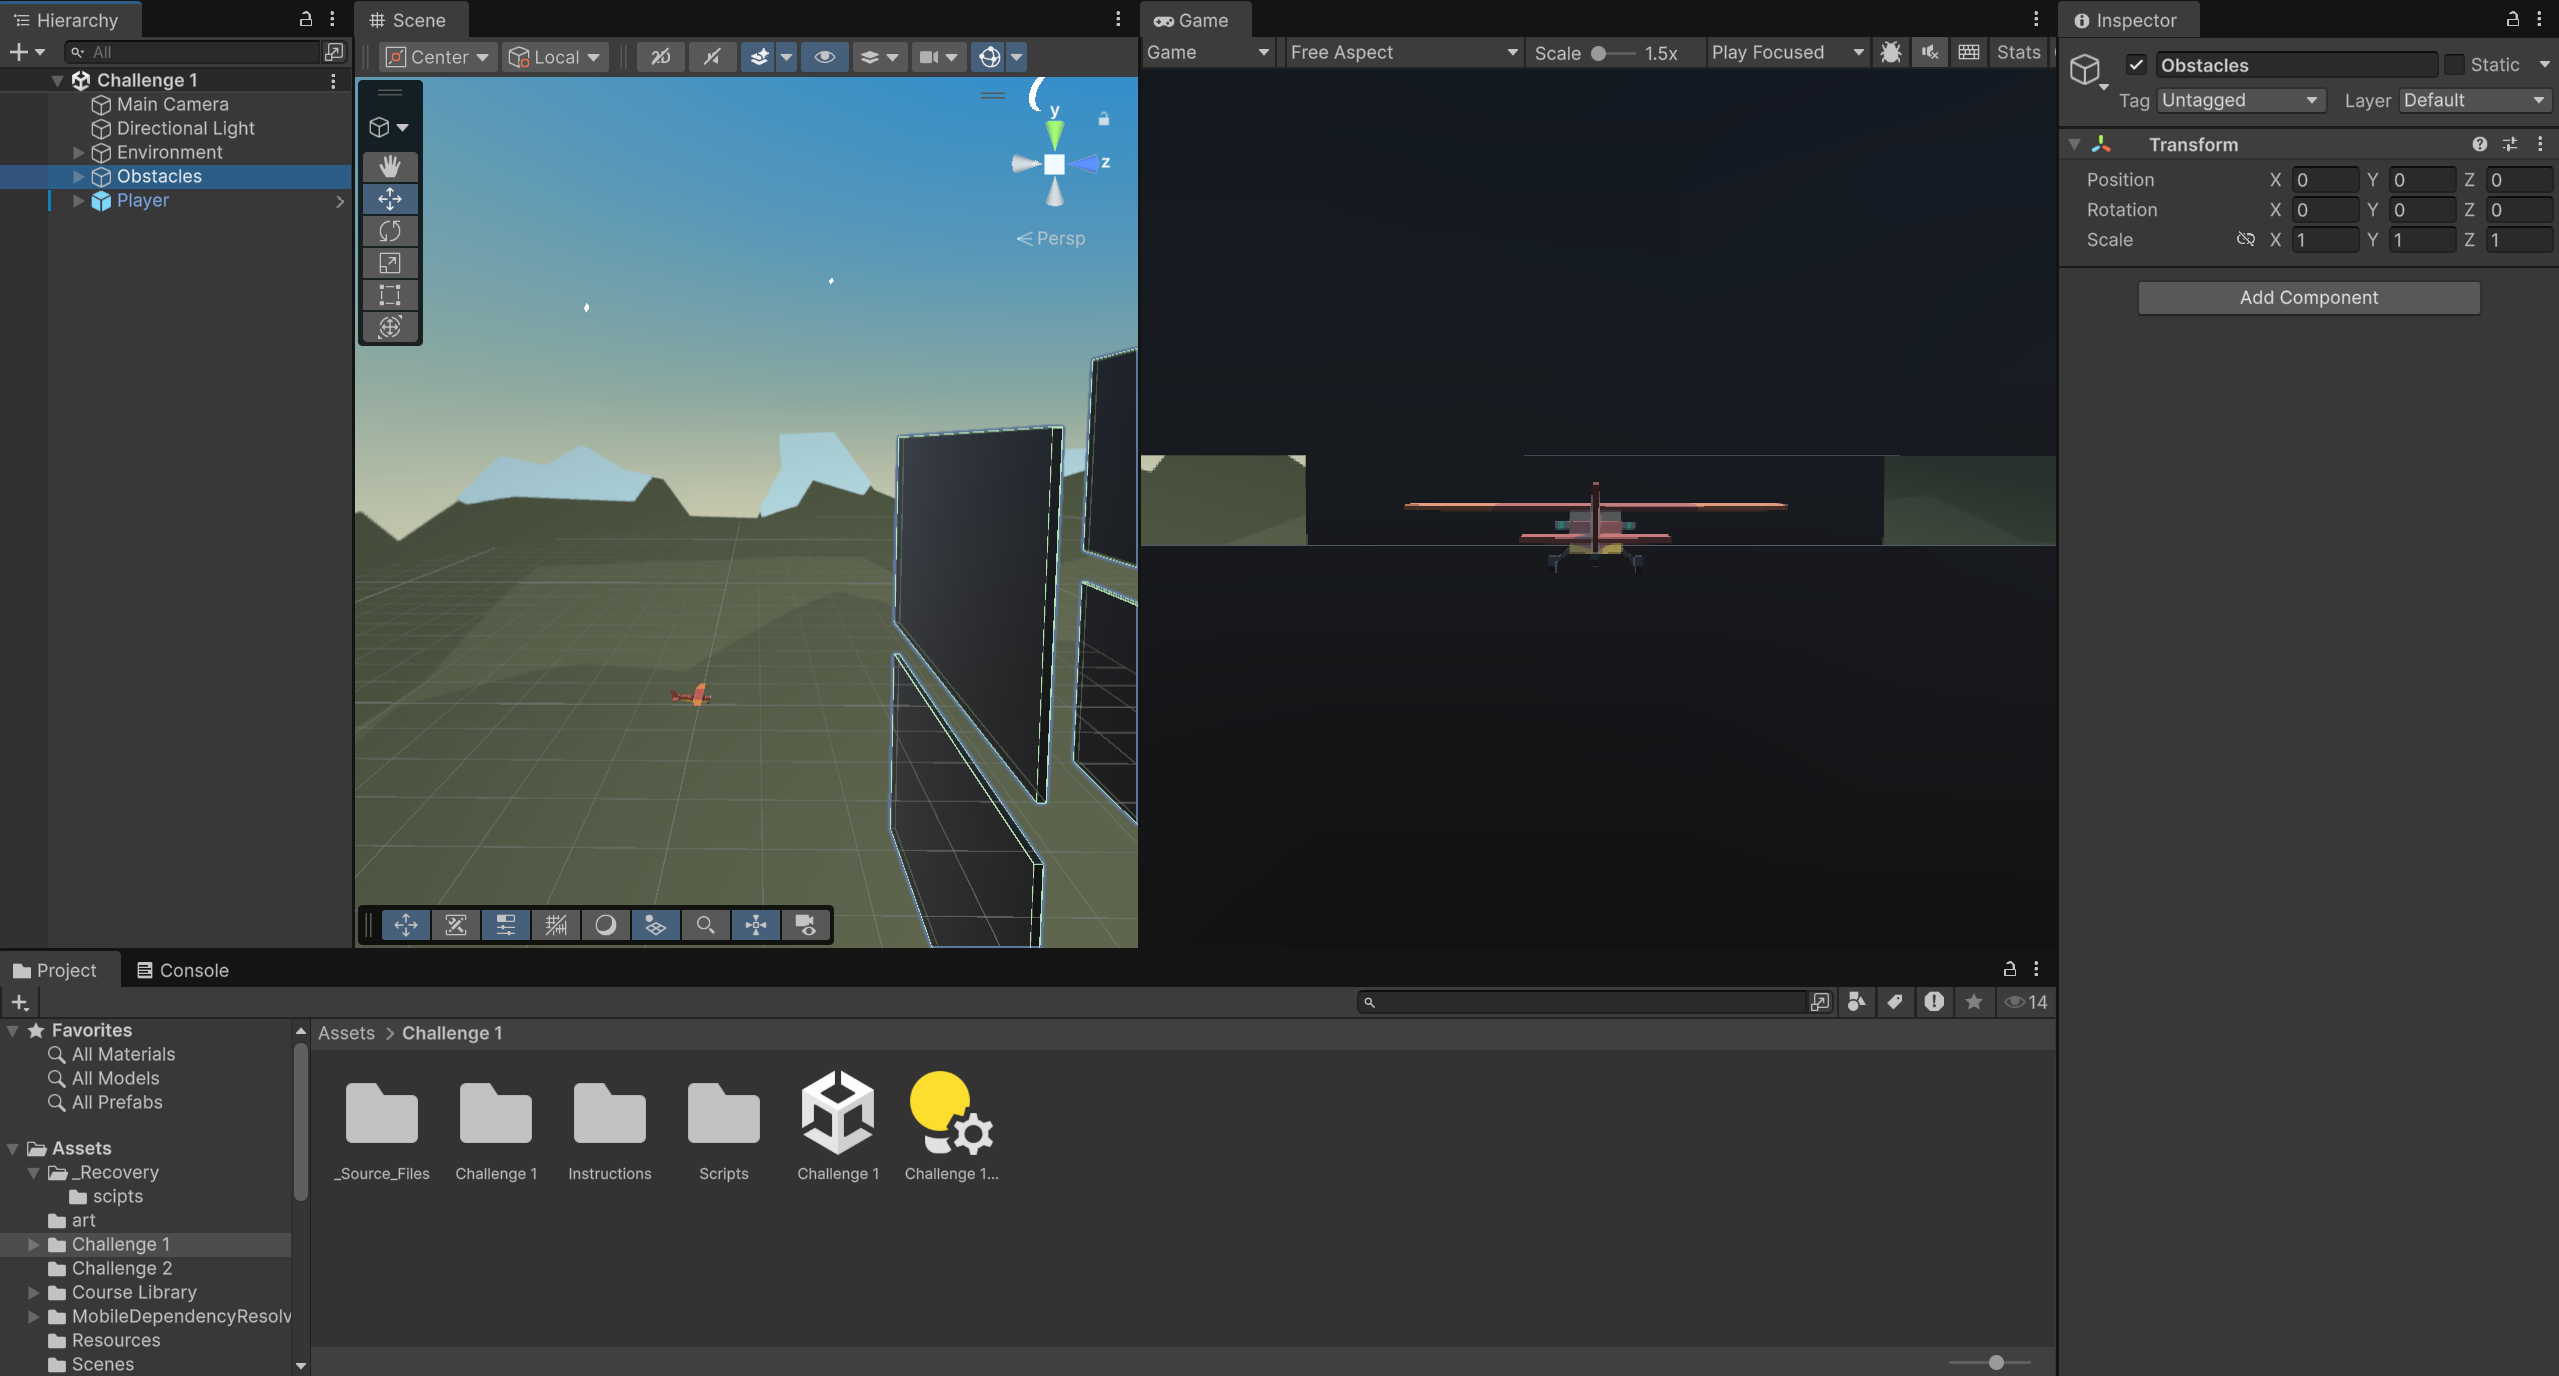Enable the Static checkbox in Inspector
Screen dimensions: 2559x1376
point(2454,65)
